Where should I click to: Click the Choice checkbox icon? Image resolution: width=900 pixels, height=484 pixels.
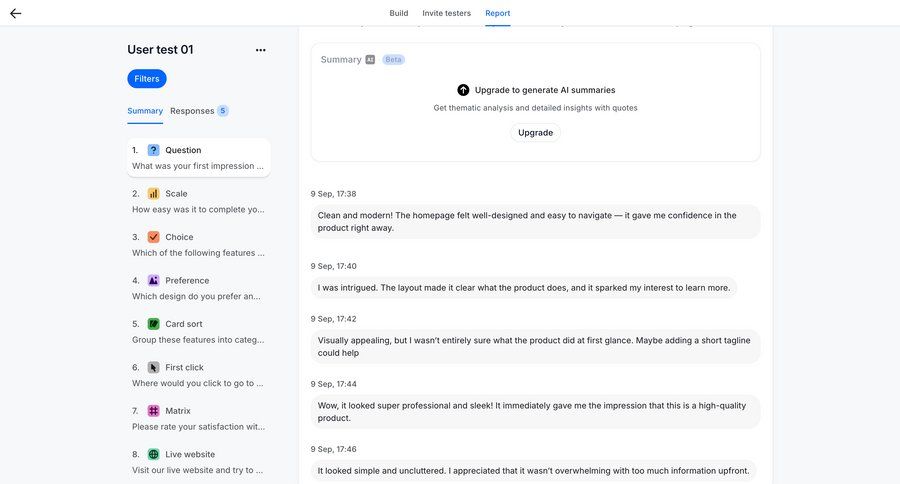coord(153,237)
